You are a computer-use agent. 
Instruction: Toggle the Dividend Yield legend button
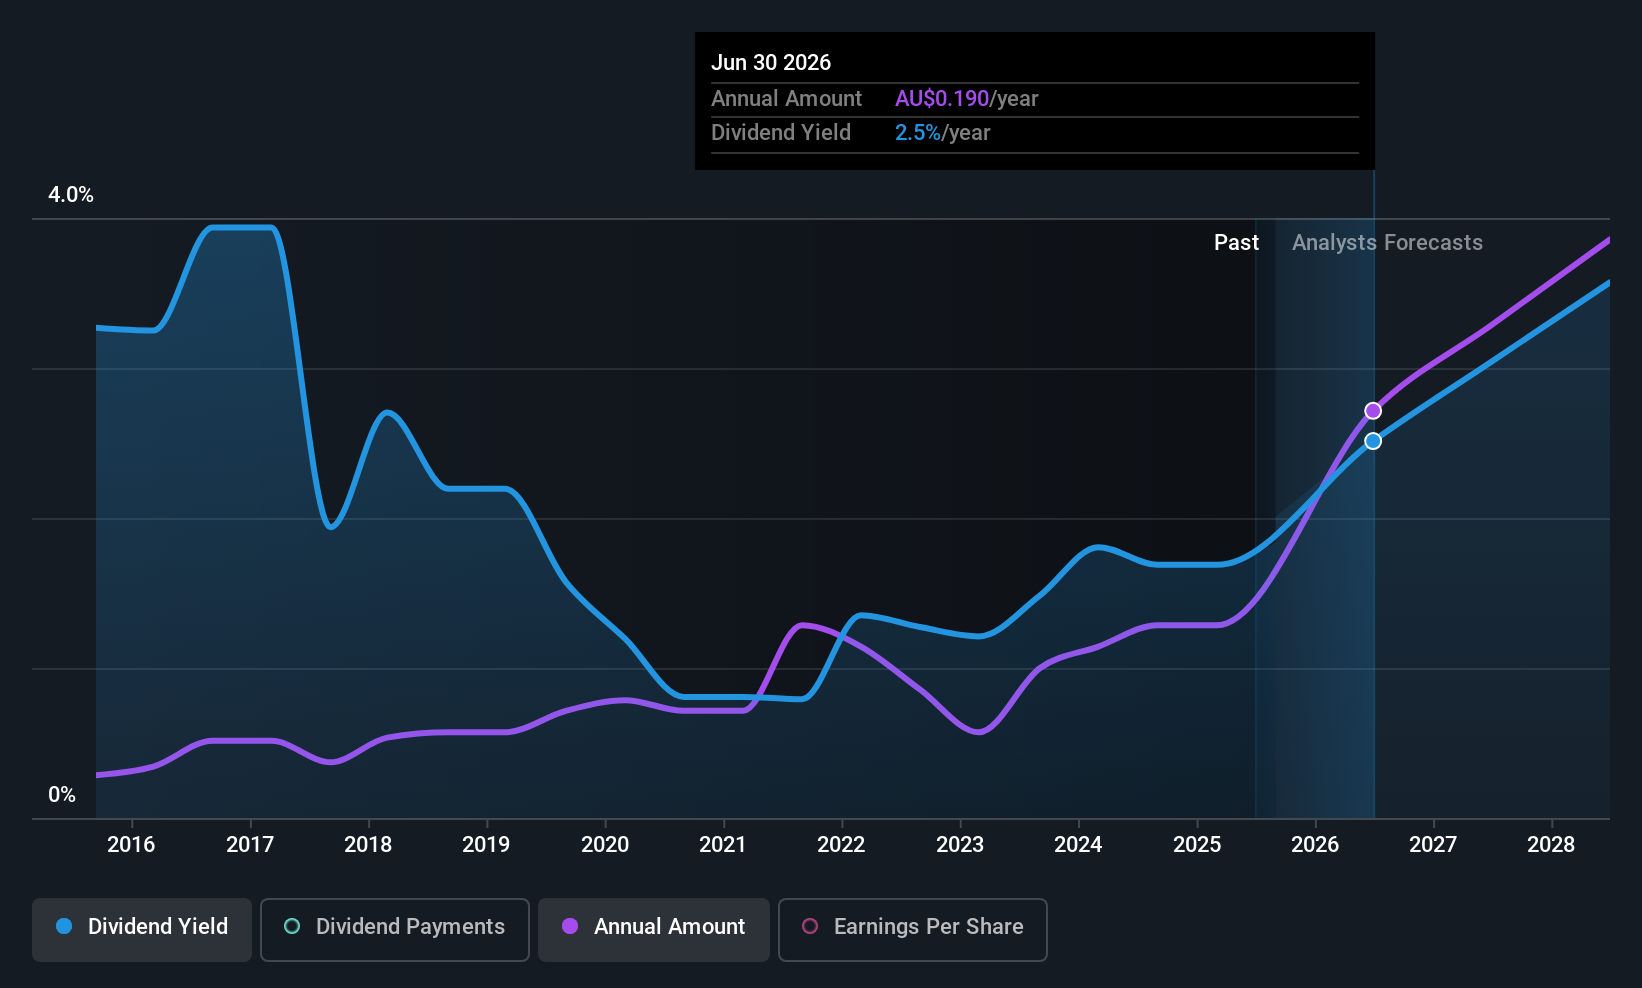pyautogui.click(x=142, y=930)
